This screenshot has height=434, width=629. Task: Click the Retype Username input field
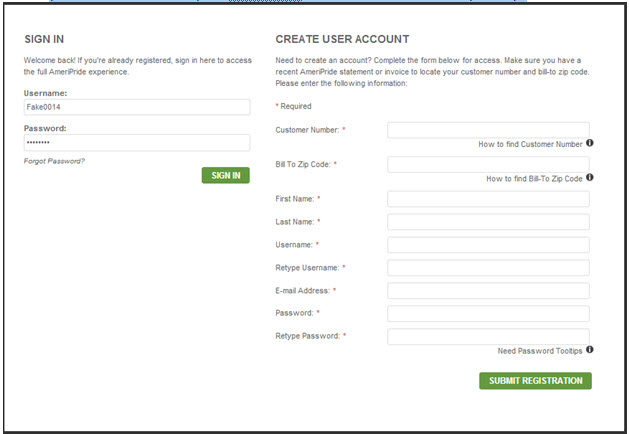(x=488, y=268)
